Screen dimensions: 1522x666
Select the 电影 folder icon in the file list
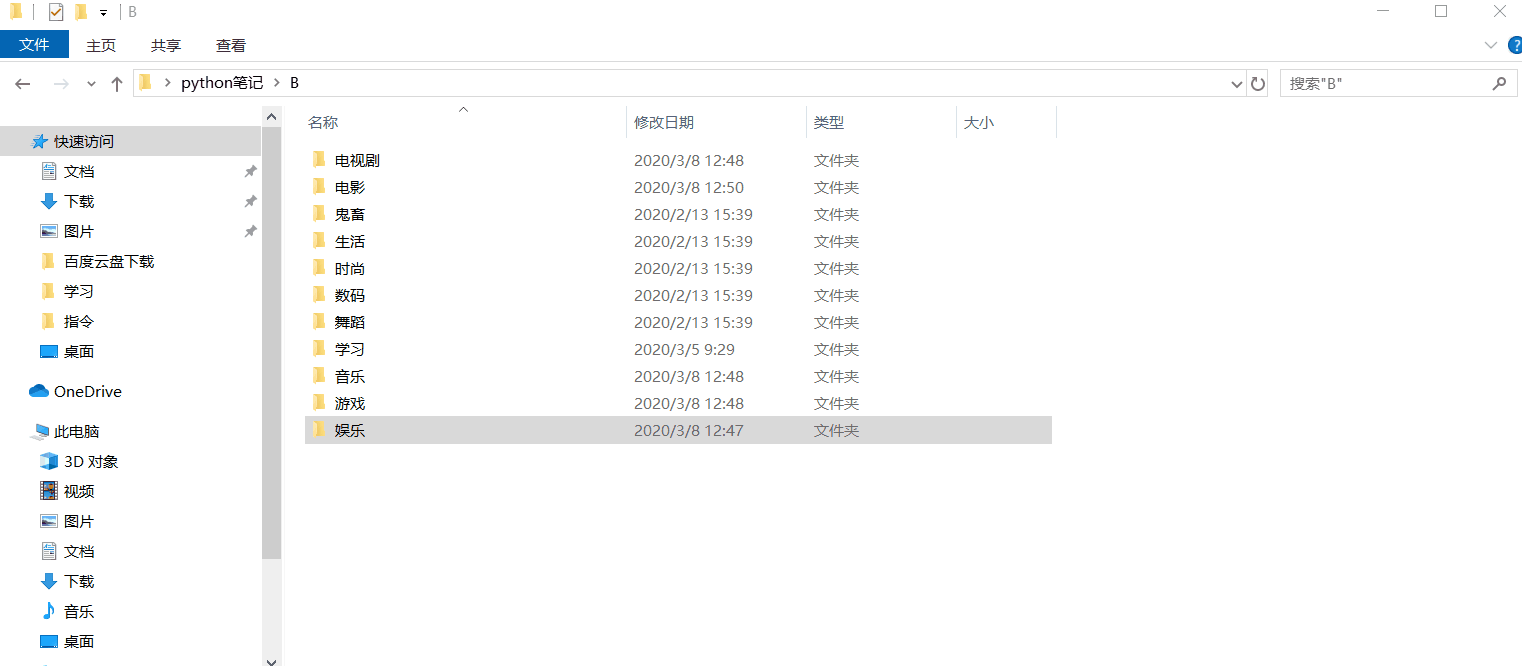point(319,186)
